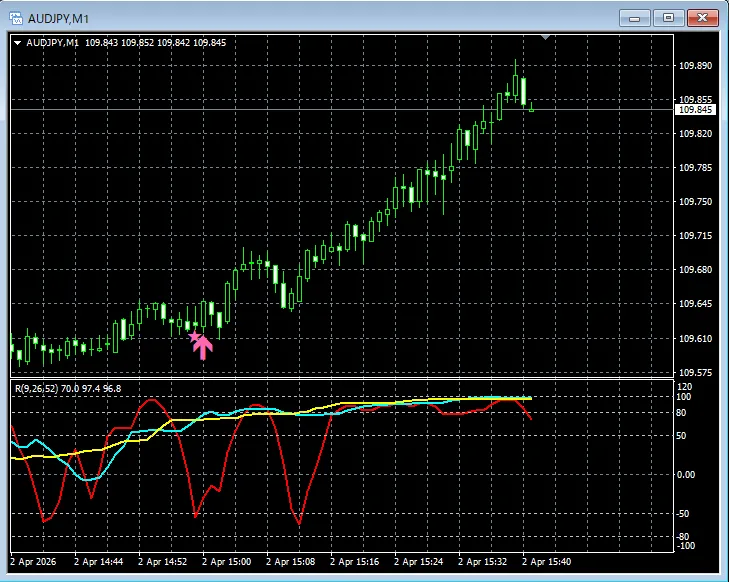Click the 109.610 price scale label
The image size is (729, 582).
[x=696, y=339]
